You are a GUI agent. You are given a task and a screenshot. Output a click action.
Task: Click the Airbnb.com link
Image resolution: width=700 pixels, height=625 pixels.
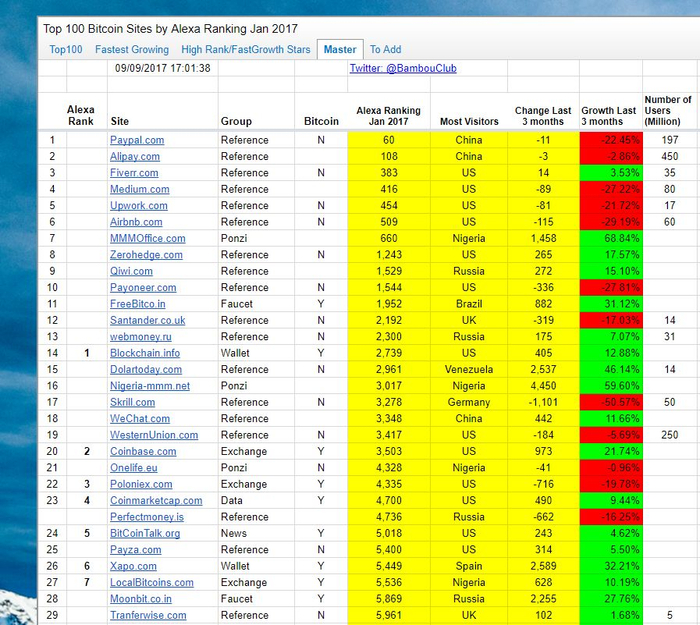pos(136,222)
